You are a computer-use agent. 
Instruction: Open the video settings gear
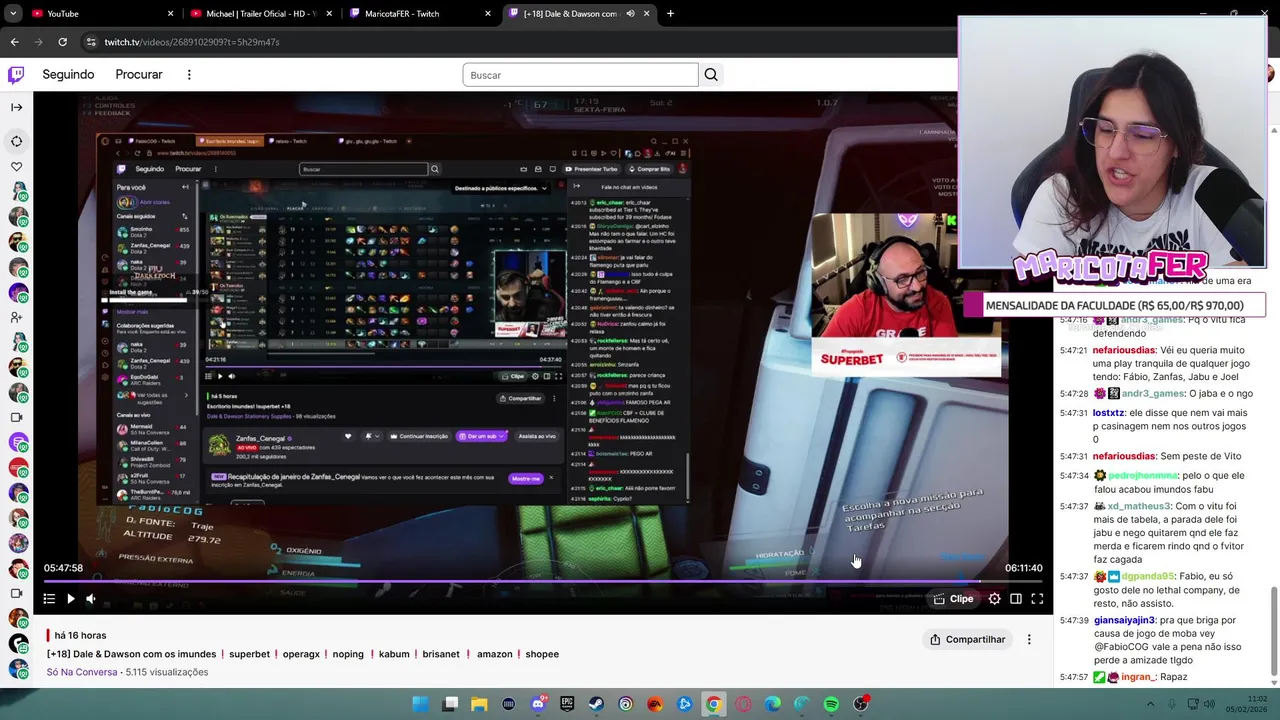click(x=994, y=599)
